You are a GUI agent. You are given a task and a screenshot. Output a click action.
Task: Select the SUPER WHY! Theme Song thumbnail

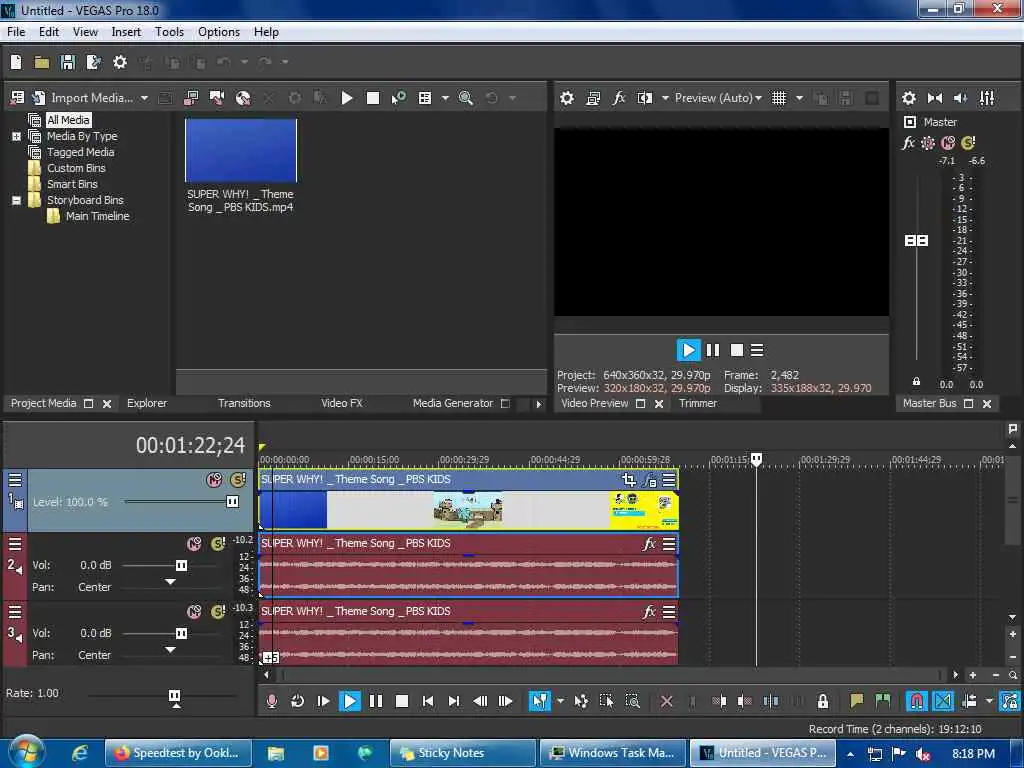[241, 150]
